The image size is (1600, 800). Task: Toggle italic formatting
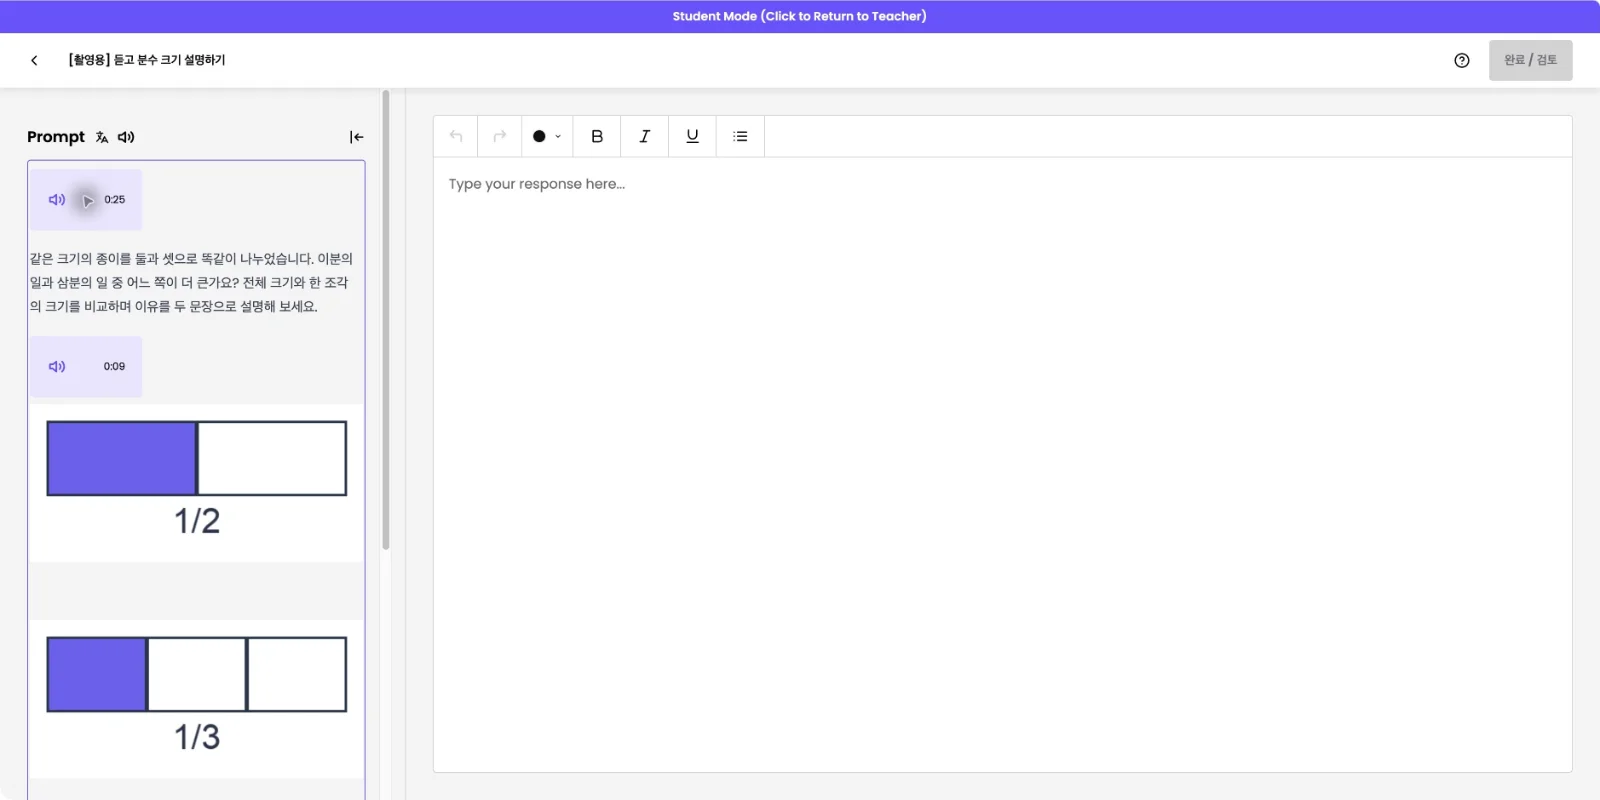tap(645, 136)
